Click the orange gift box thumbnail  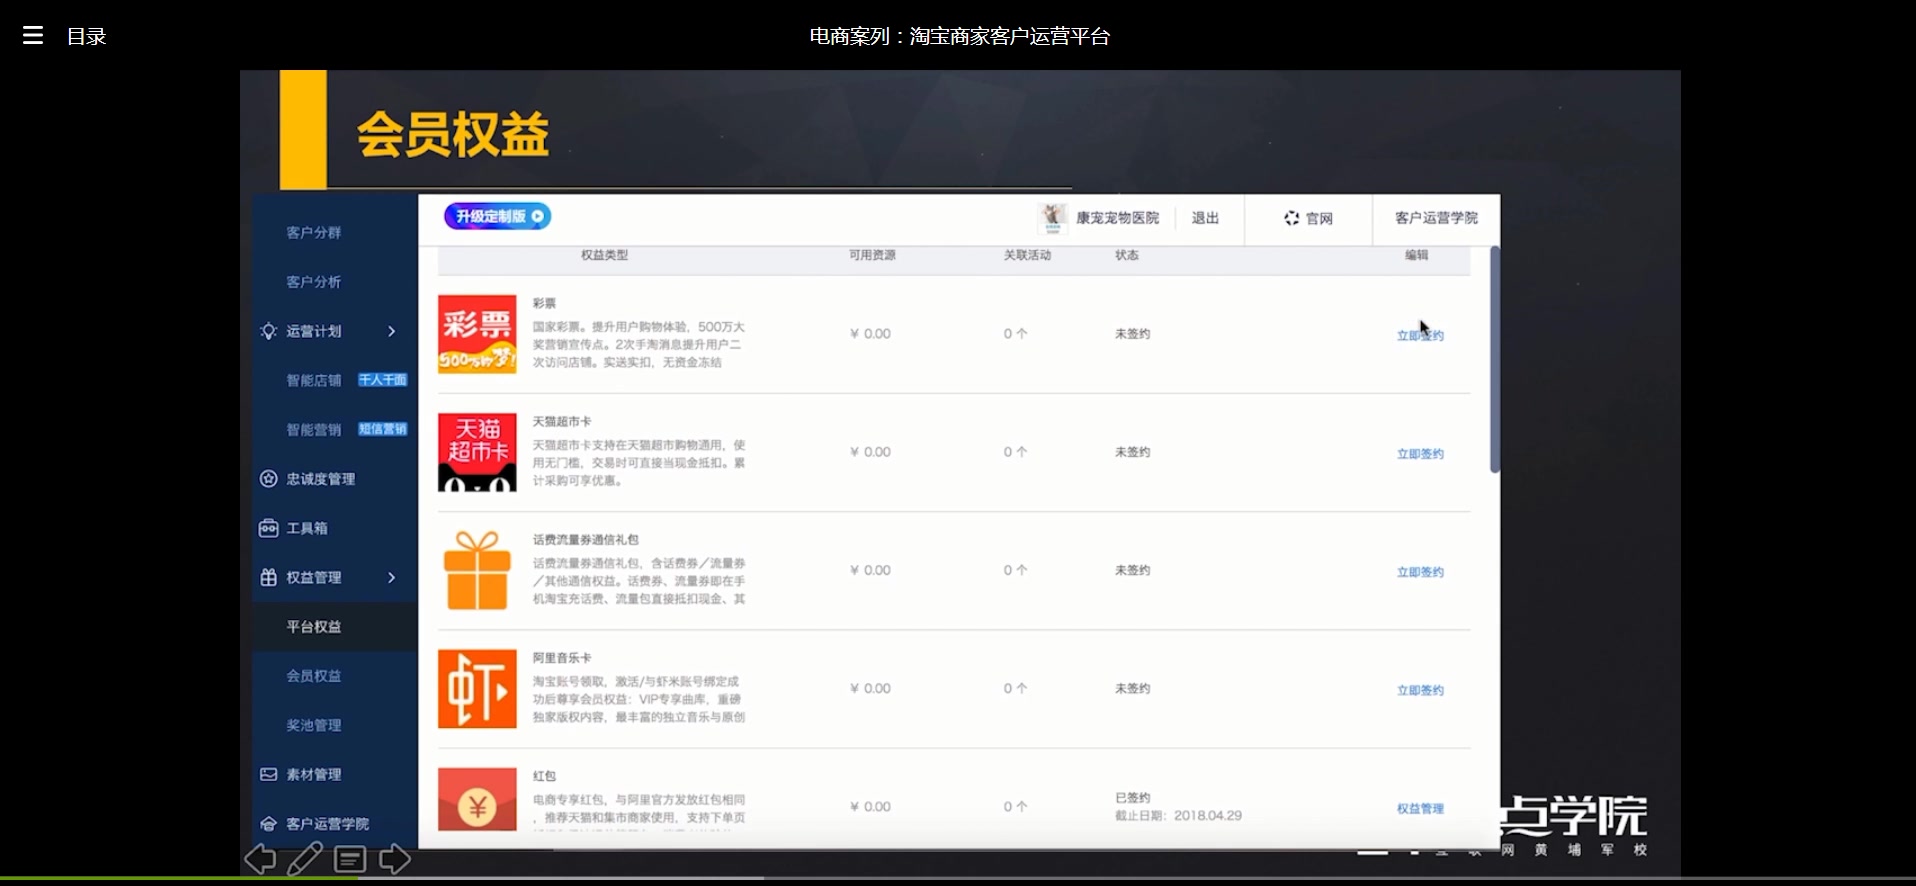pyautogui.click(x=477, y=570)
